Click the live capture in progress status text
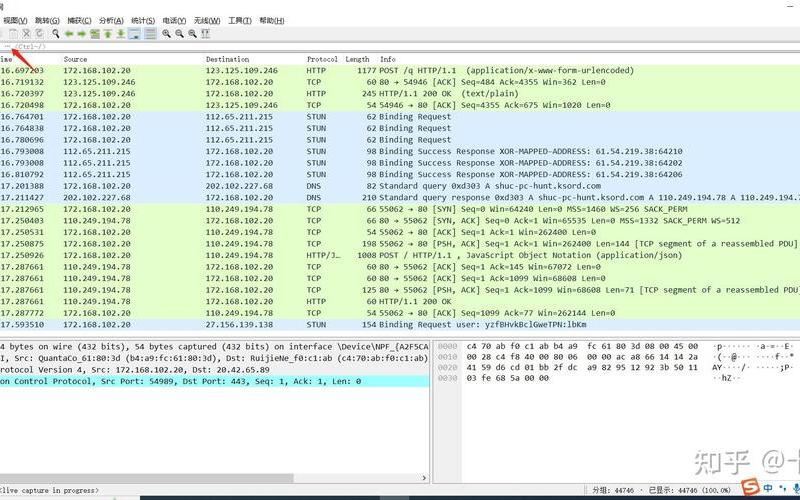Viewport: 800px width, 500px height. 49,490
